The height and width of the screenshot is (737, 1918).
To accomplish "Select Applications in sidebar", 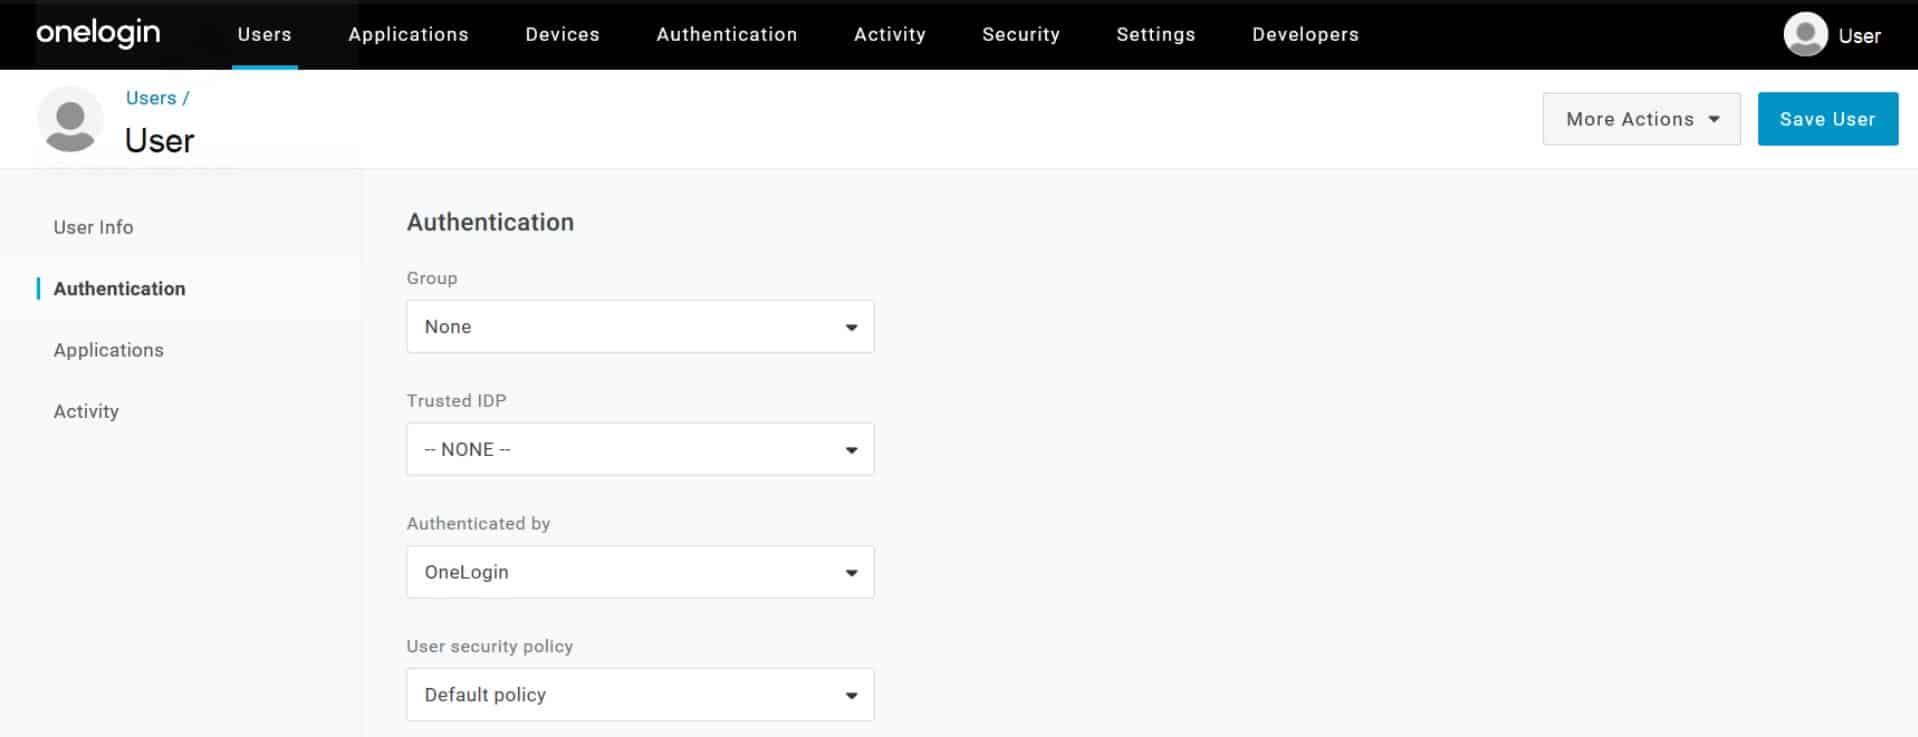I will [x=108, y=350].
